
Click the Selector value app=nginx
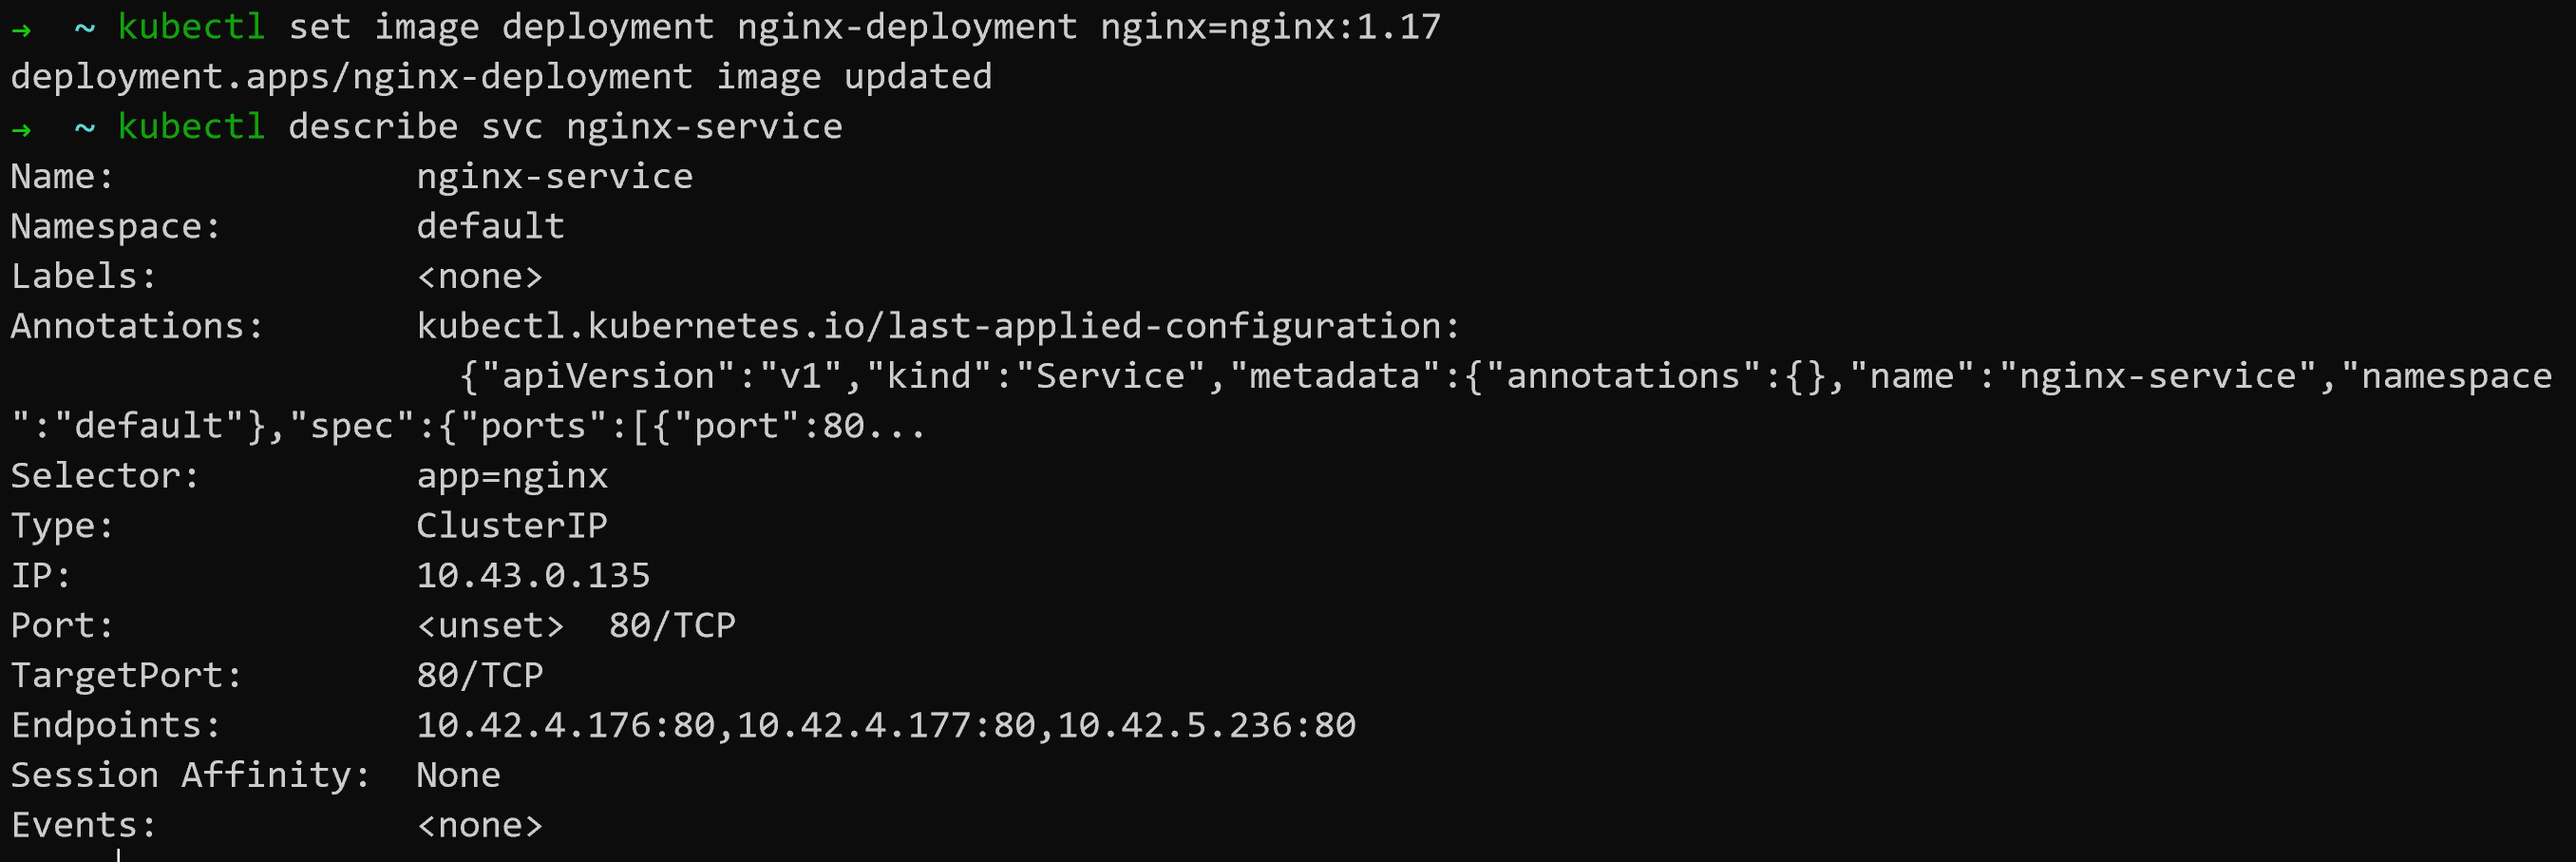point(511,476)
